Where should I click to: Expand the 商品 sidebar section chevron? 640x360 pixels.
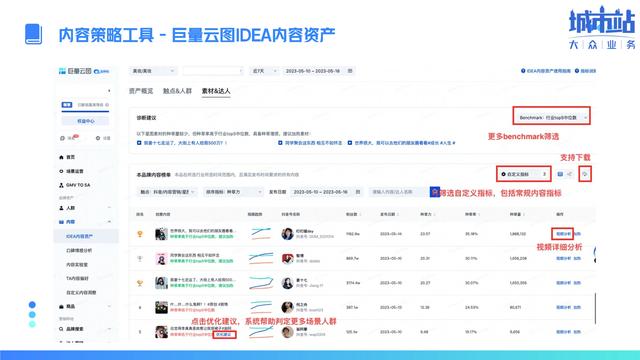[x=109, y=307]
